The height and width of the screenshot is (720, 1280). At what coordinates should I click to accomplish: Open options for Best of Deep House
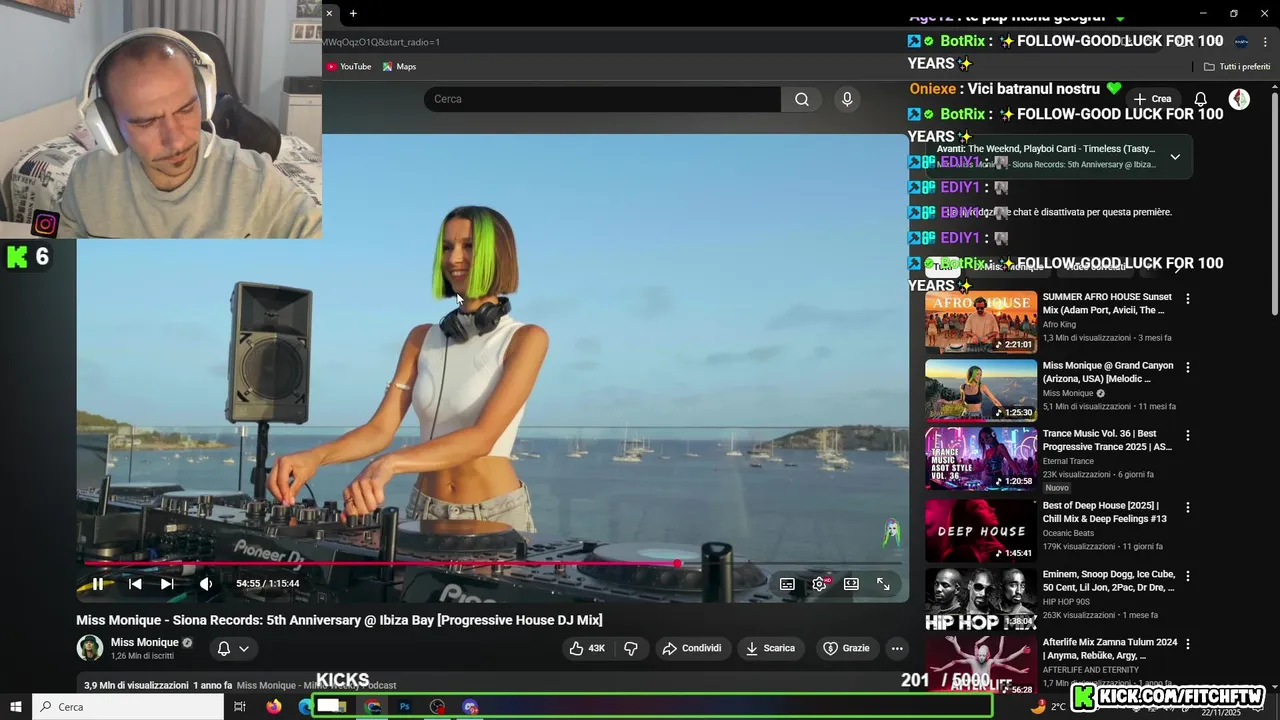click(x=1188, y=507)
